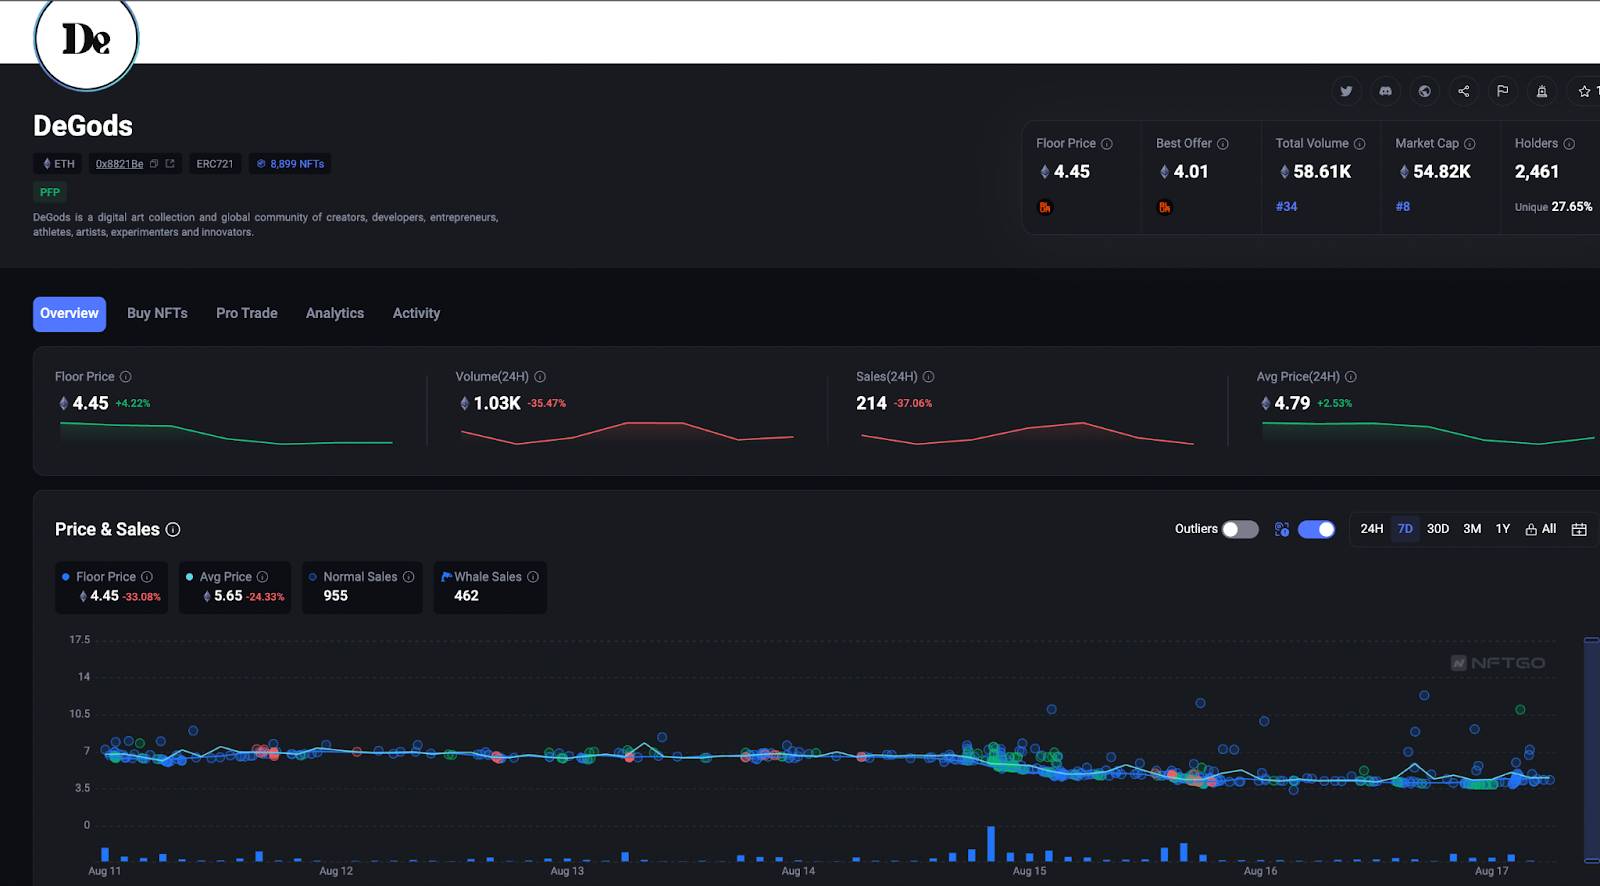Click the DeGods logo avatar
The height and width of the screenshot is (886, 1600).
coord(86,40)
